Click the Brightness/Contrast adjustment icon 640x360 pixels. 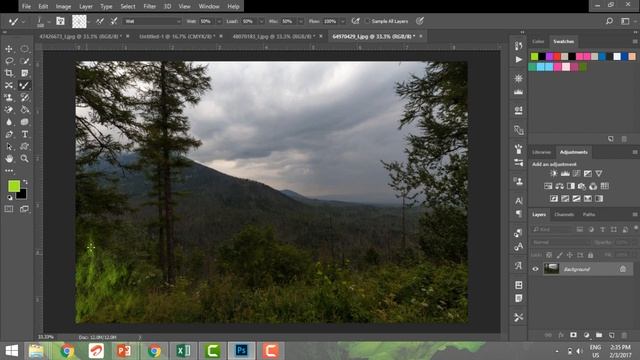click(x=553, y=173)
